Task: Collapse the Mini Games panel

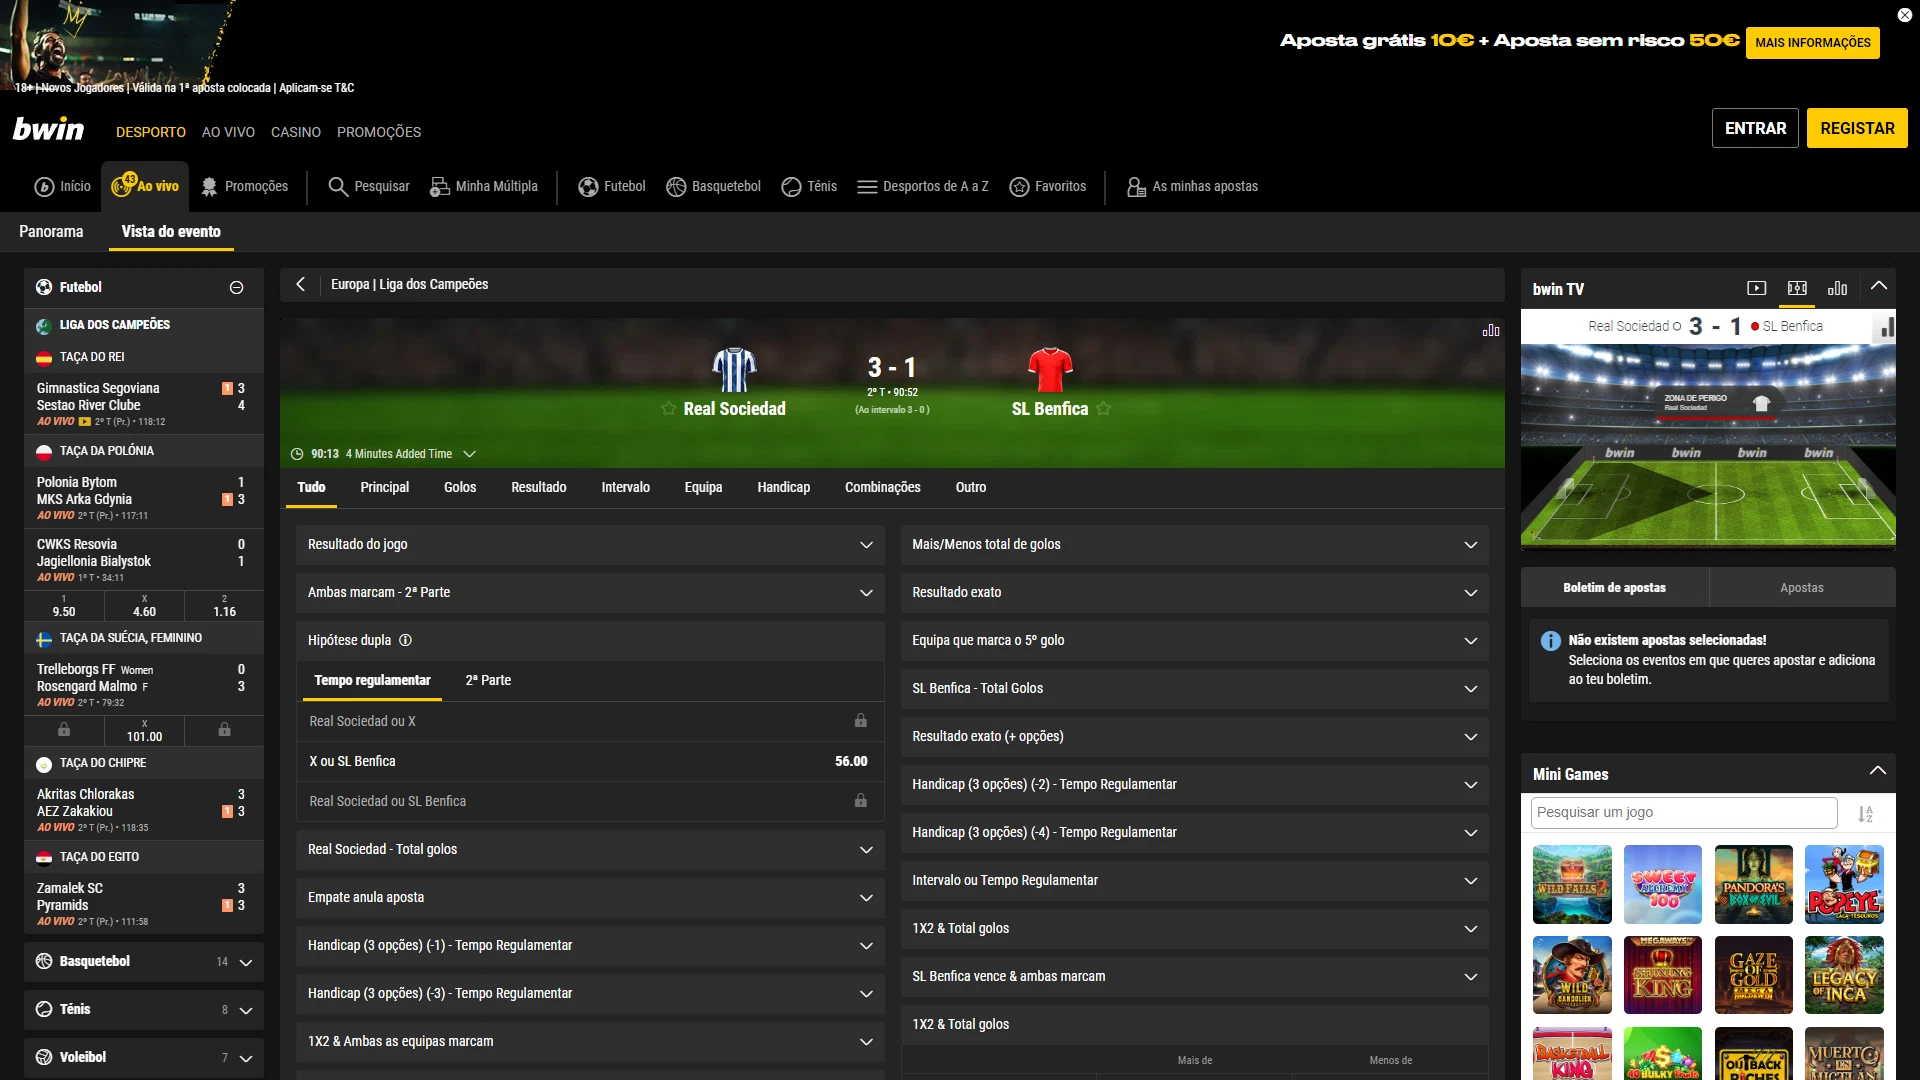Action: click(x=1878, y=772)
